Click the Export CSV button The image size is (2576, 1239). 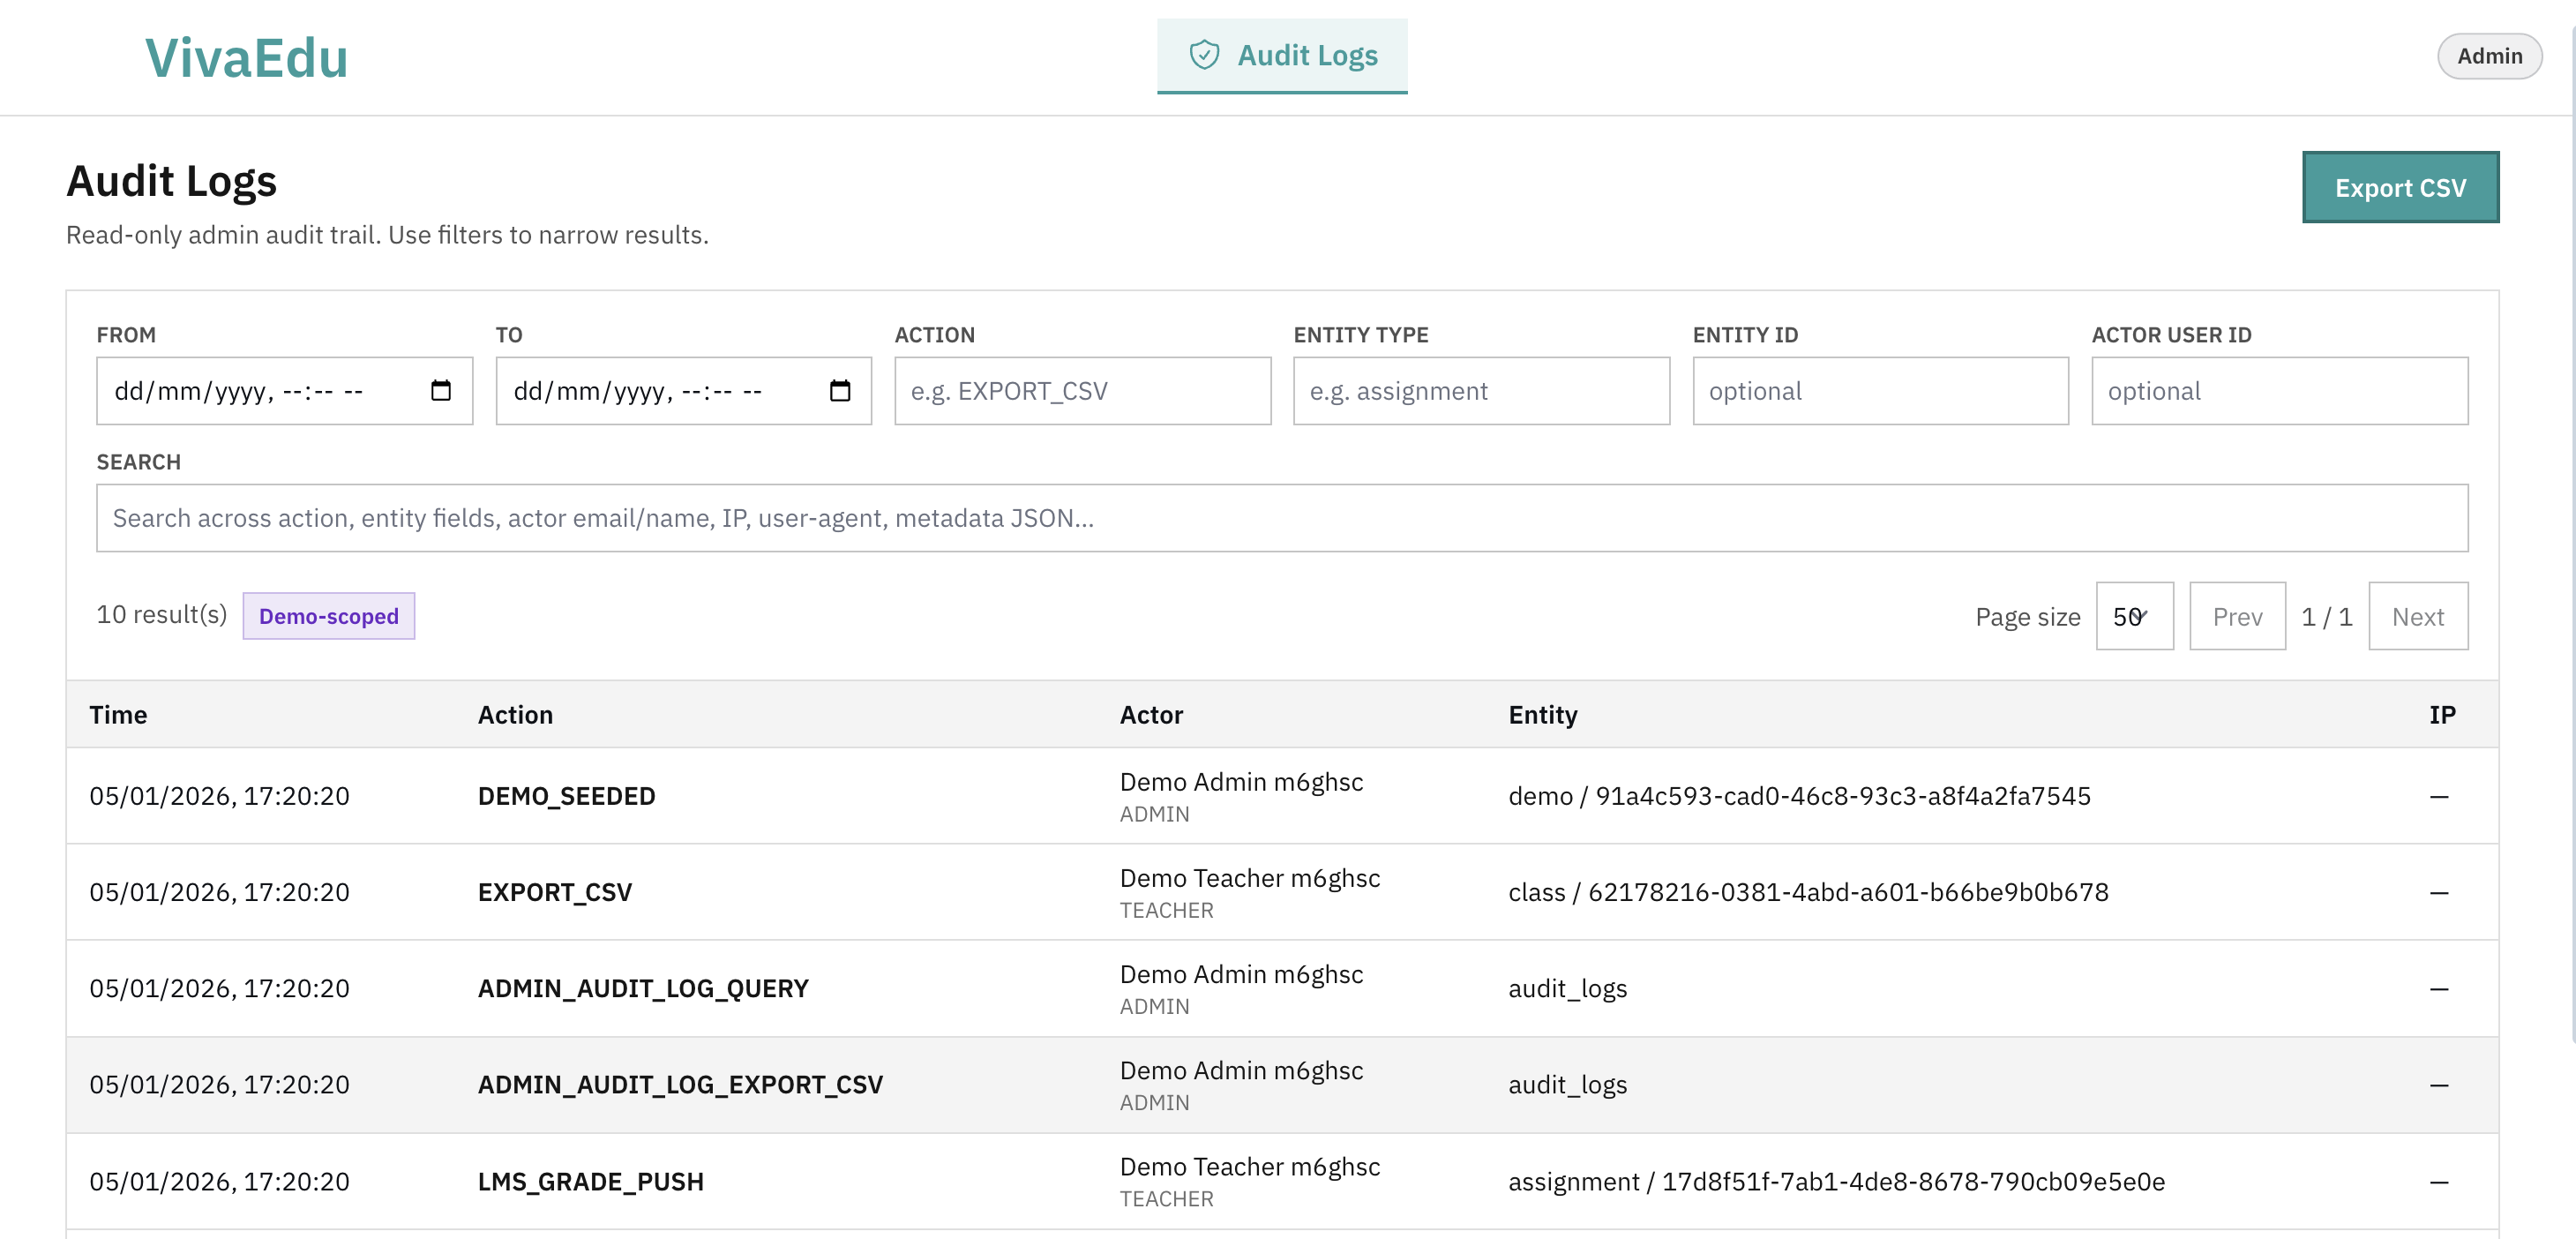[2400, 187]
